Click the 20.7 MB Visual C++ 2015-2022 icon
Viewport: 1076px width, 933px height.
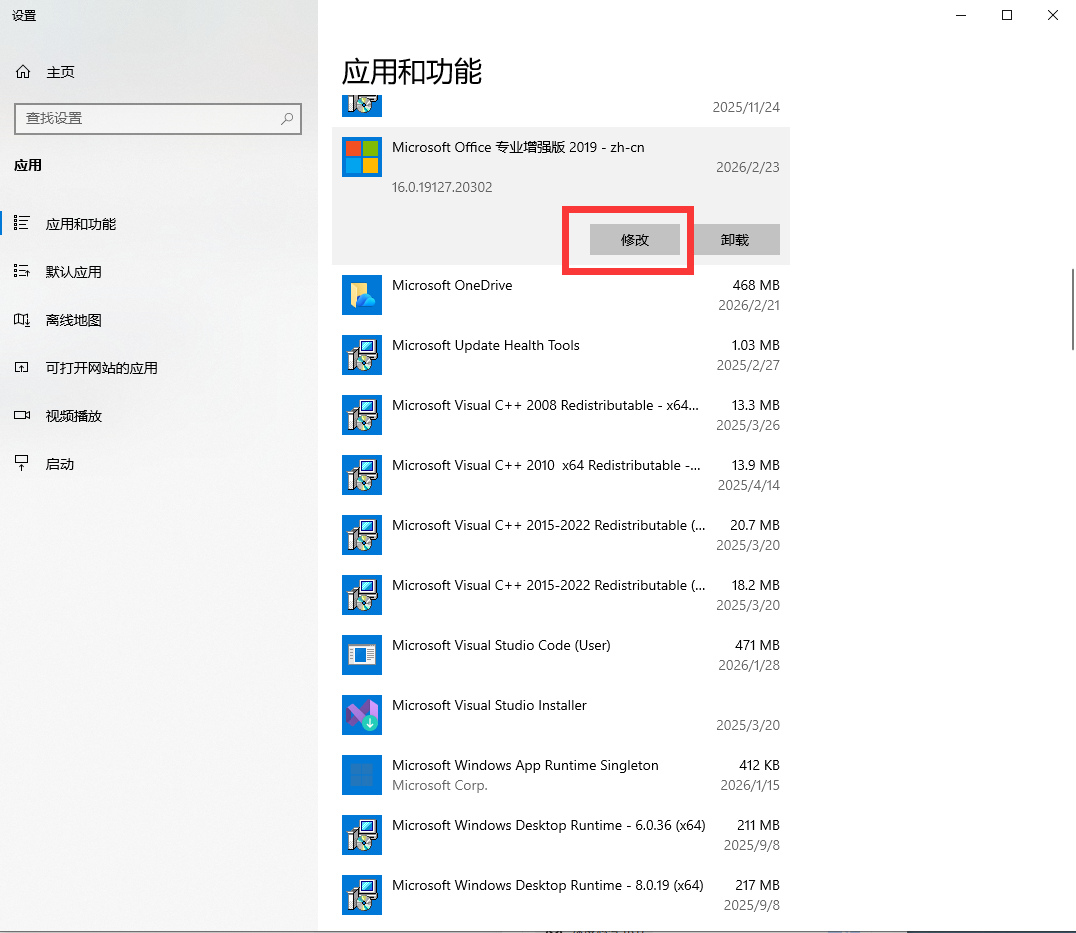(362, 535)
